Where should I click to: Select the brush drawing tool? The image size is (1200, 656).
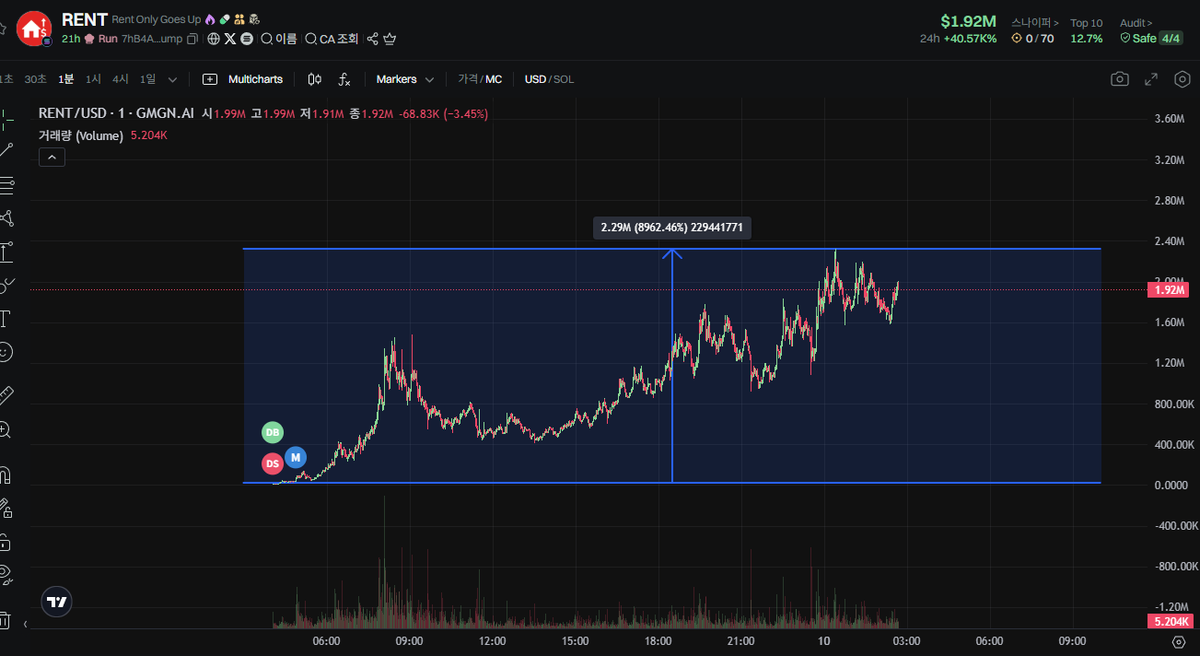tap(6, 285)
